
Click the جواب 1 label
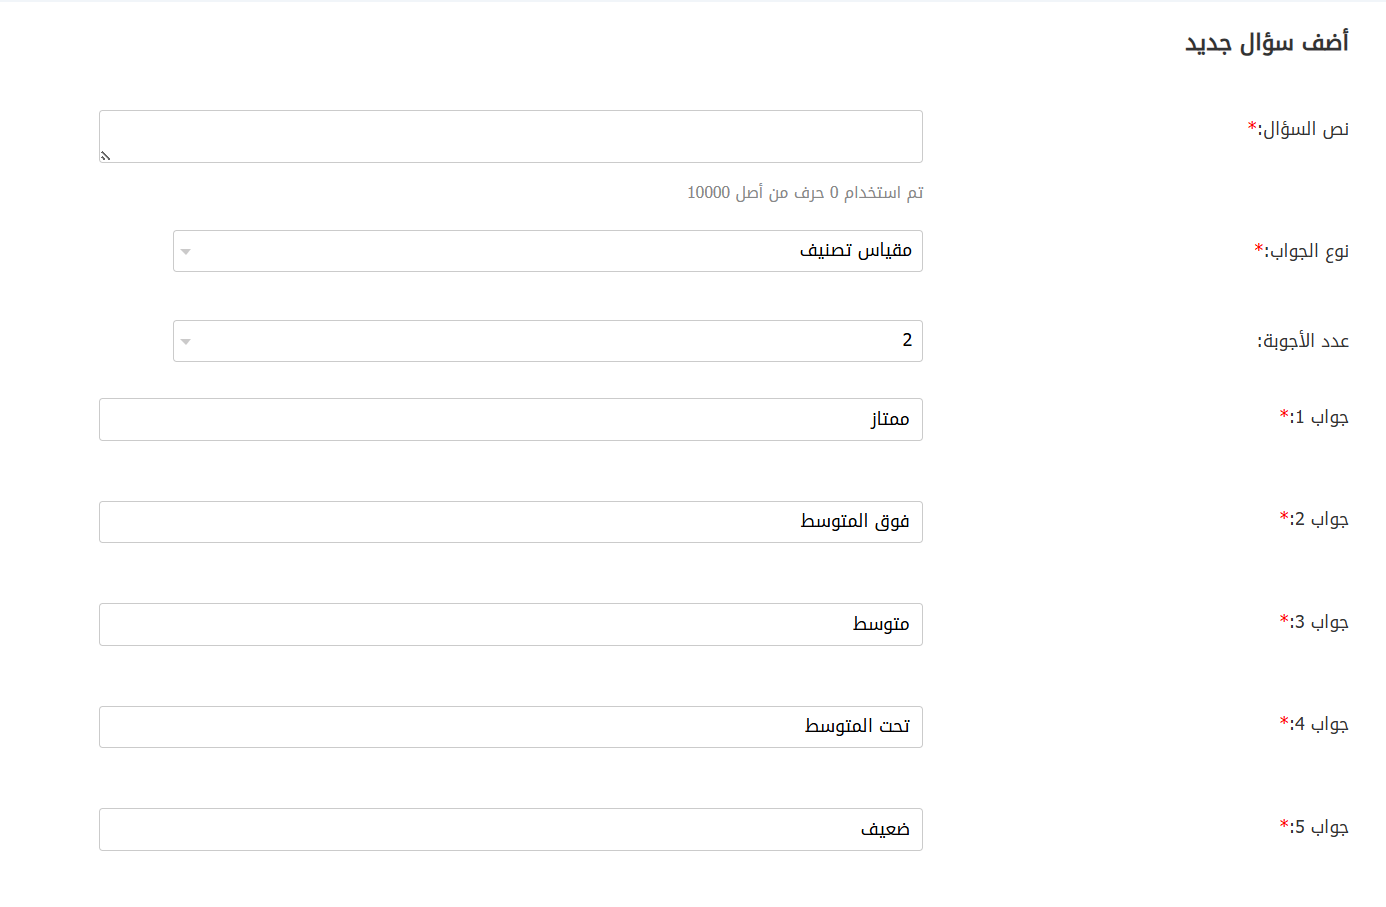[1319, 417]
